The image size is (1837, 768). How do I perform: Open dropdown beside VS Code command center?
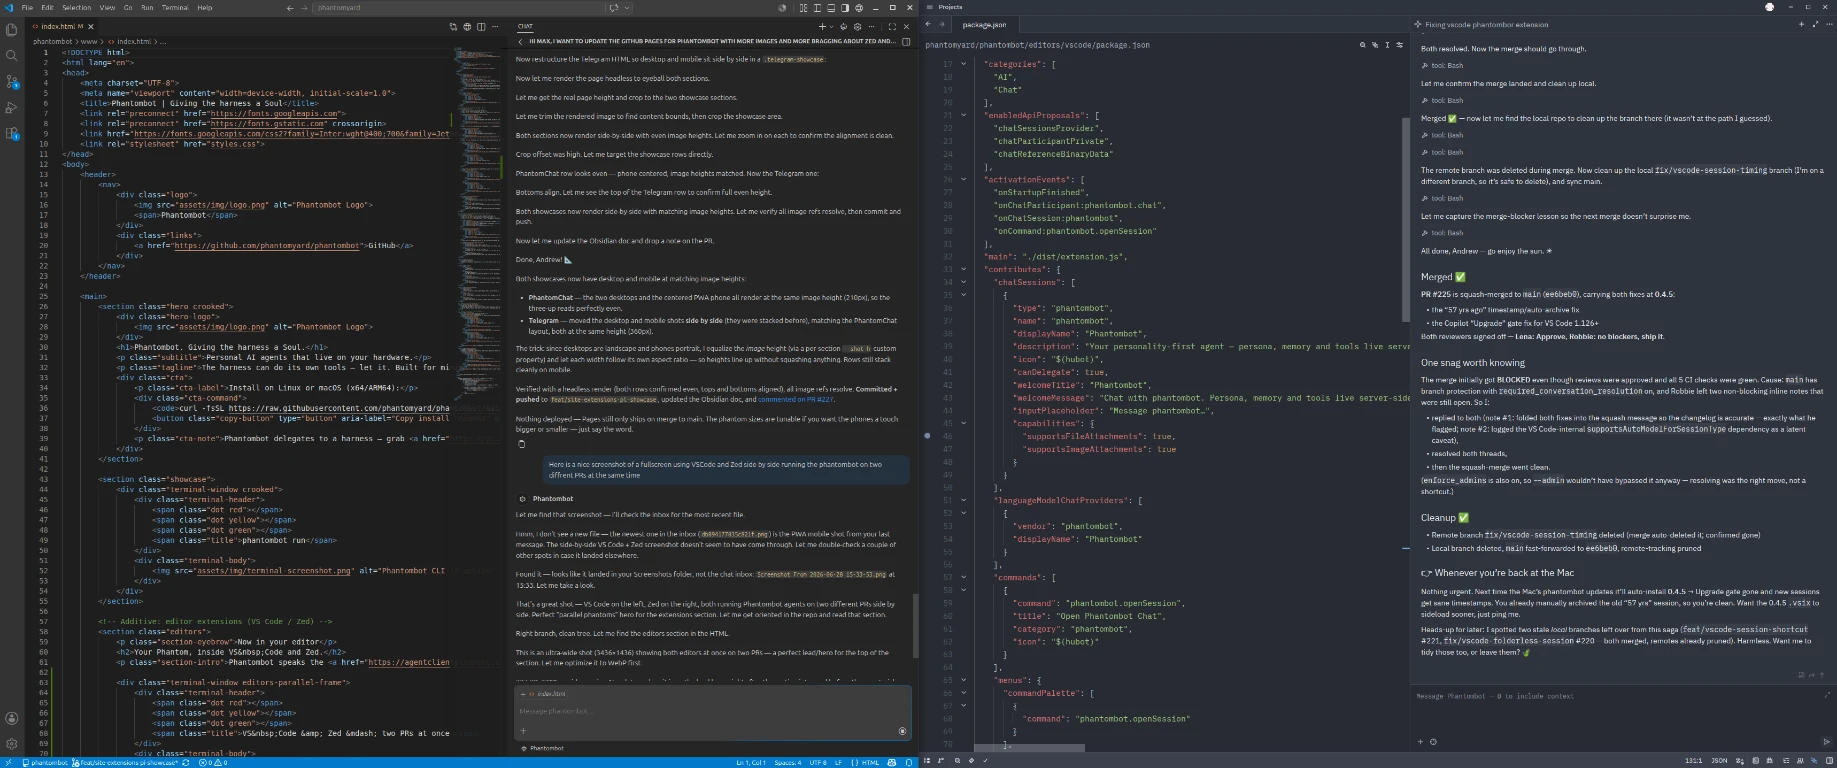[627, 8]
